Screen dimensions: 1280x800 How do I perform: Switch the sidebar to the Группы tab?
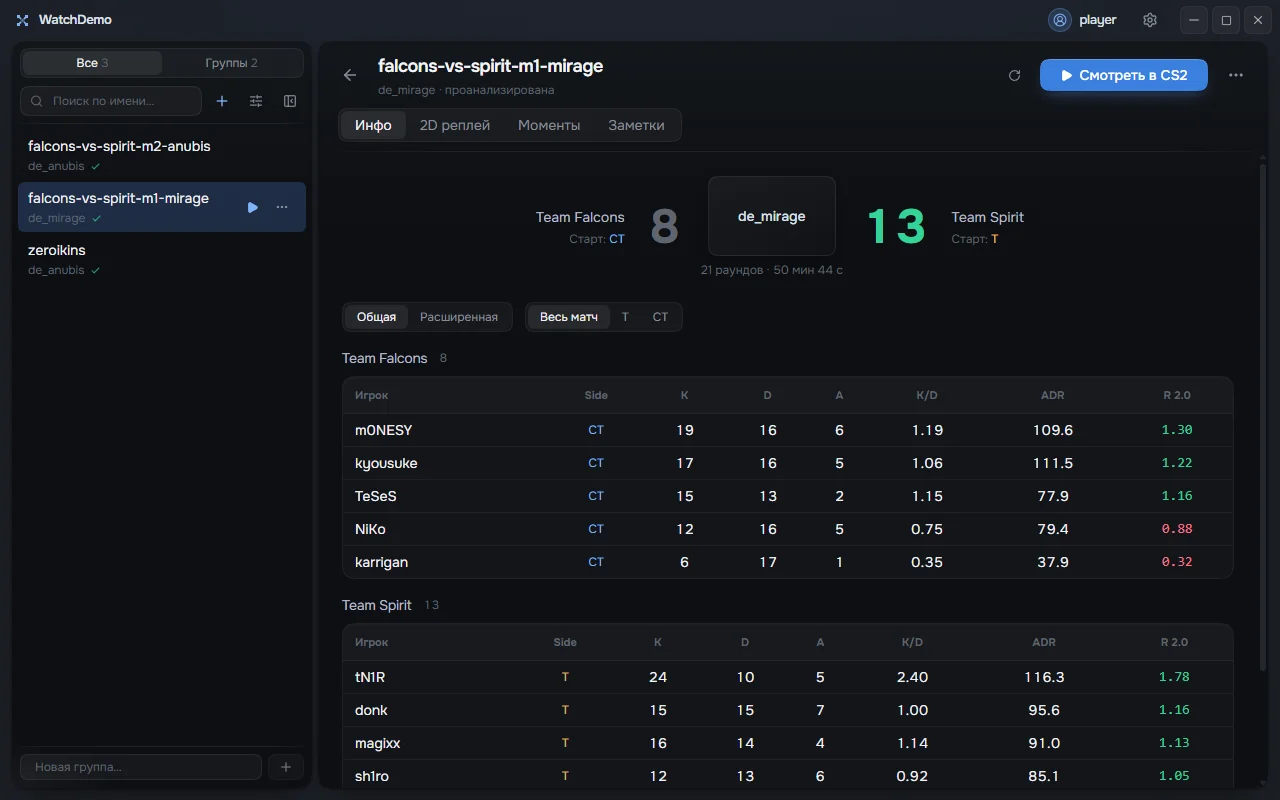[232, 63]
